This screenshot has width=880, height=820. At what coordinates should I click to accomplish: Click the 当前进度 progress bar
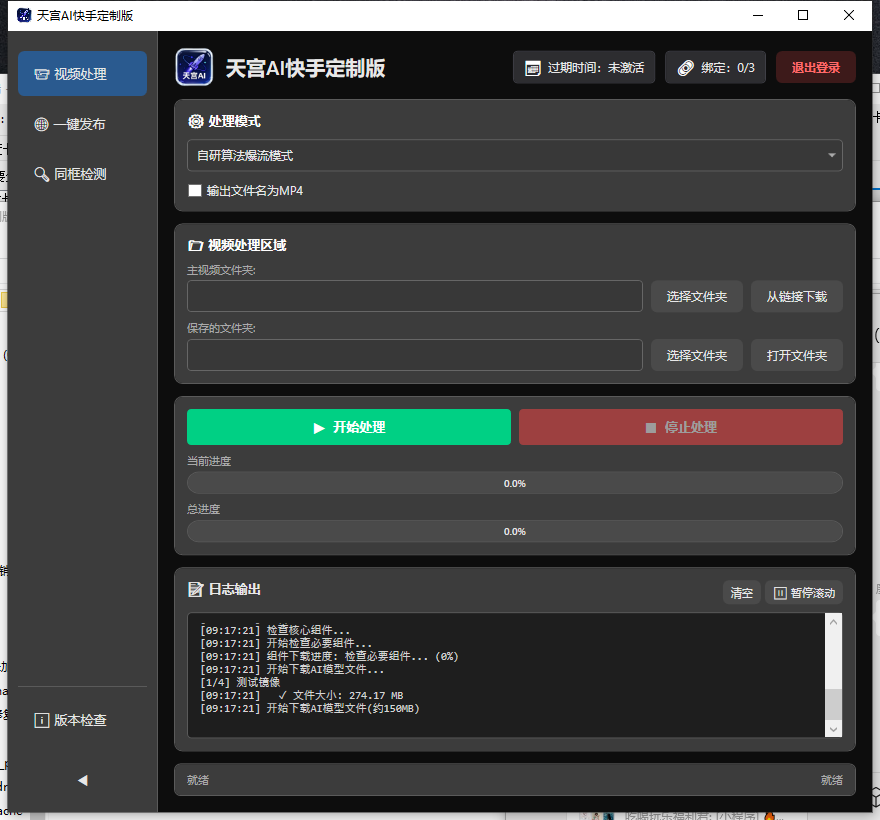click(514, 483)
